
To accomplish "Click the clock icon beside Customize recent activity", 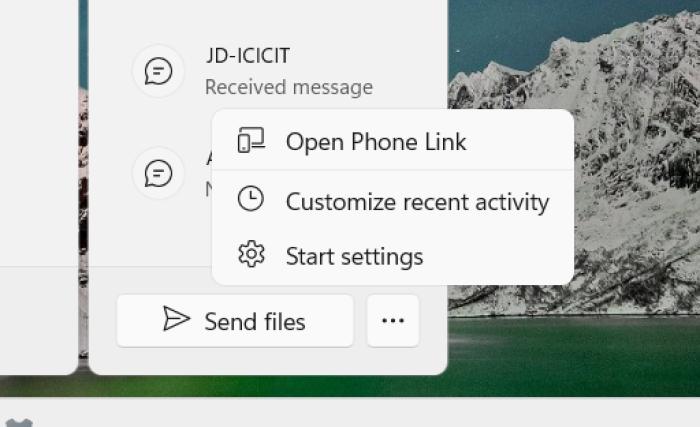I will click(250, 198).
